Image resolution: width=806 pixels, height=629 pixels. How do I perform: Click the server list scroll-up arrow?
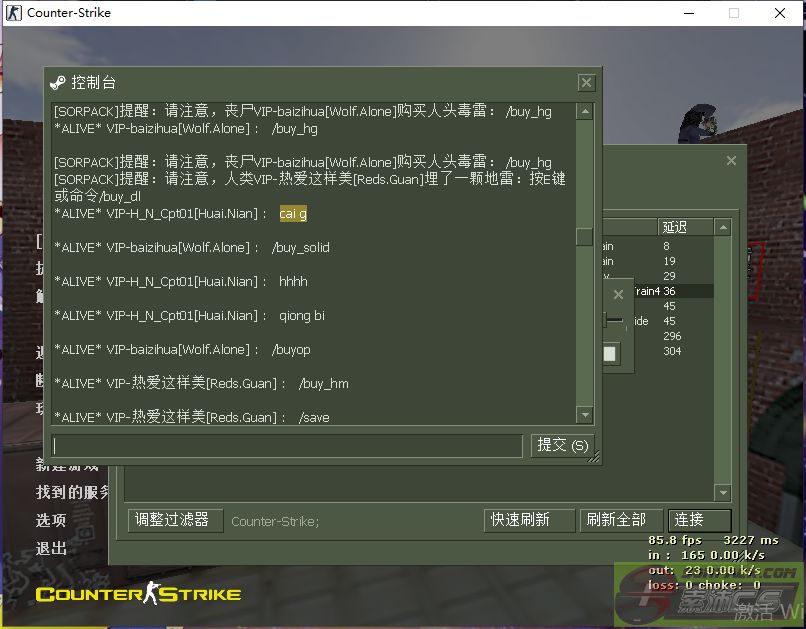[723, 227]
